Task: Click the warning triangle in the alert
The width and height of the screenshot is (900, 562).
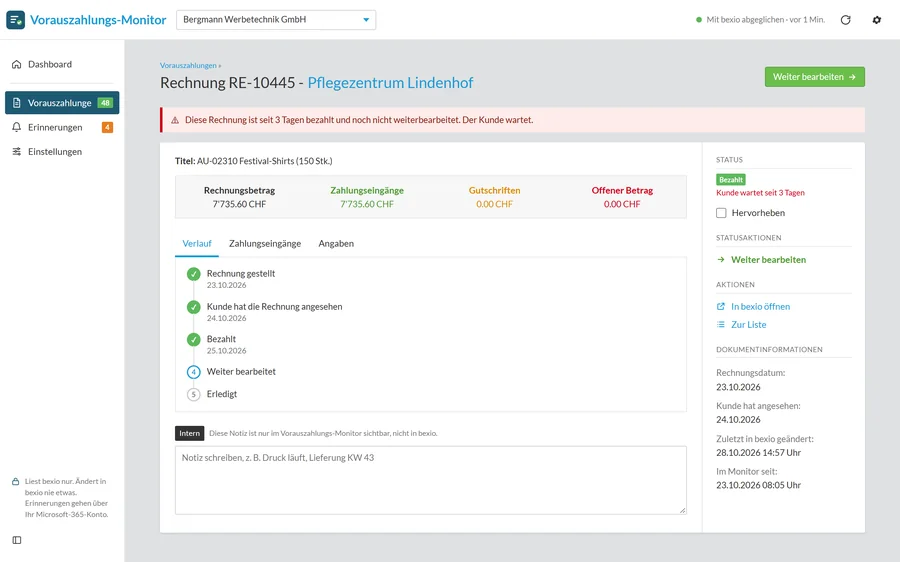Action: (175, 120)
